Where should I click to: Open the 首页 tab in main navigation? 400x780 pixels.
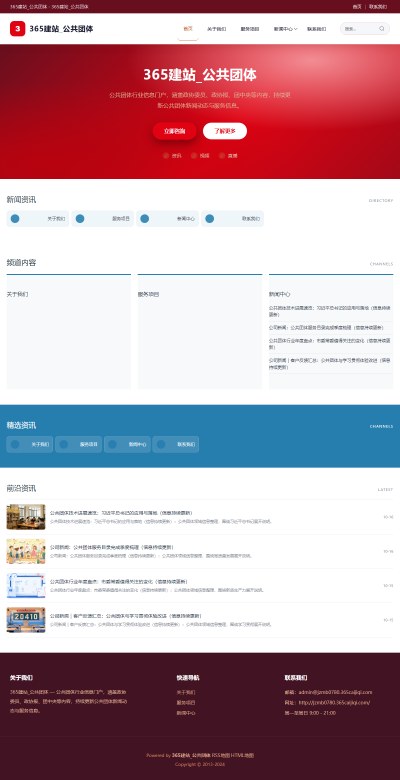coord(188,29)
